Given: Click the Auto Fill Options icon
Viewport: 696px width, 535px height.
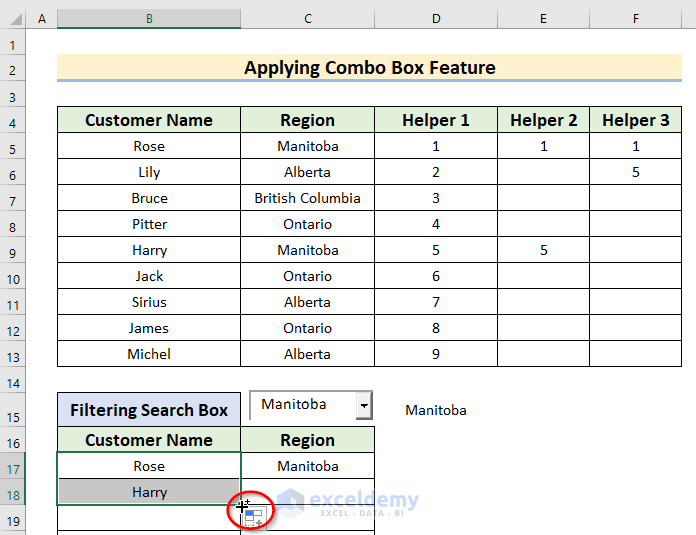Looking at the screenshot, I should pyautogui.click(x=254, y=517).
